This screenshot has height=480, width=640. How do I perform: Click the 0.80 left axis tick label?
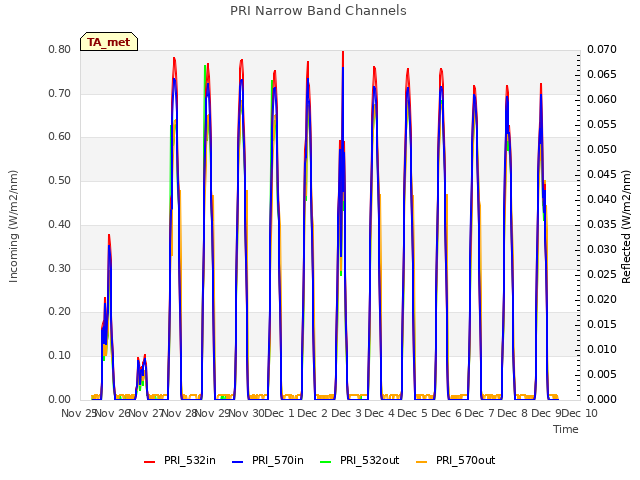coord(60,50)
